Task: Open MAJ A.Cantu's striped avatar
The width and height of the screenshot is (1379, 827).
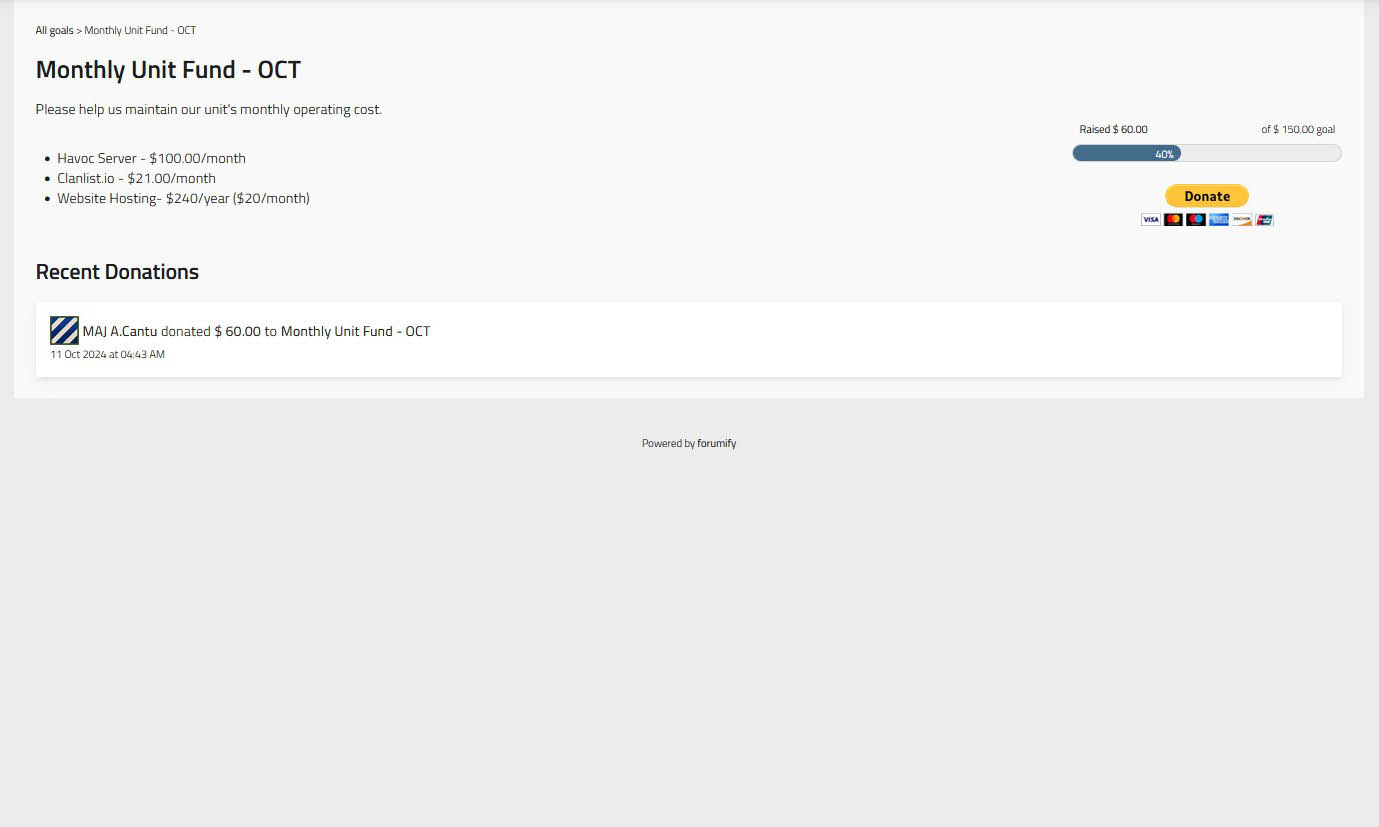Action: tap(64, 331)
